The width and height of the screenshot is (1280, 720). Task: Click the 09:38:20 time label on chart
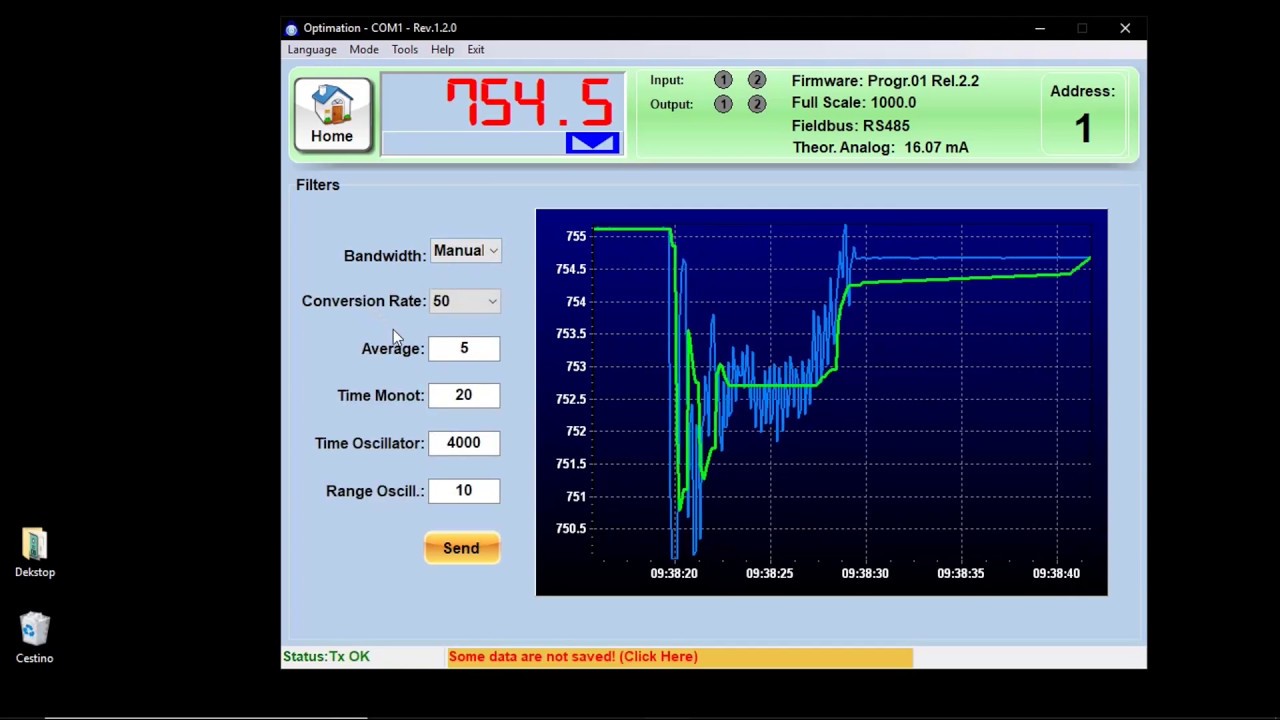(x=674, y=574)
